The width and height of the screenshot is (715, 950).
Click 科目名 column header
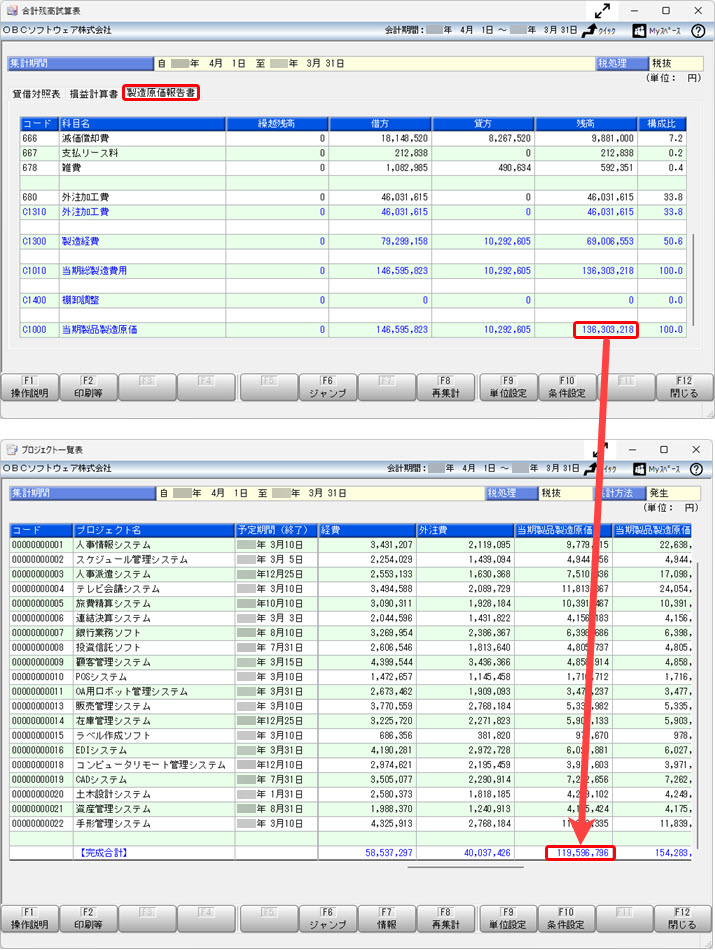pos(142,124)
